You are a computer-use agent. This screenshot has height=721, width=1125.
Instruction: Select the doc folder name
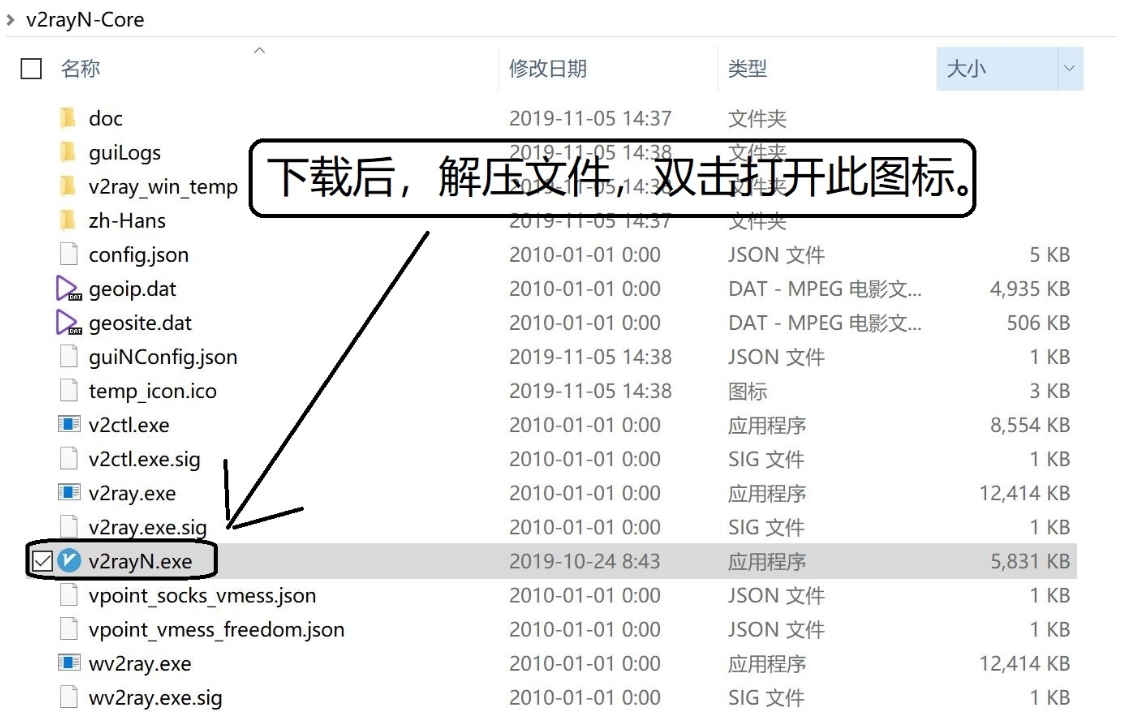(x=105, y=118)
